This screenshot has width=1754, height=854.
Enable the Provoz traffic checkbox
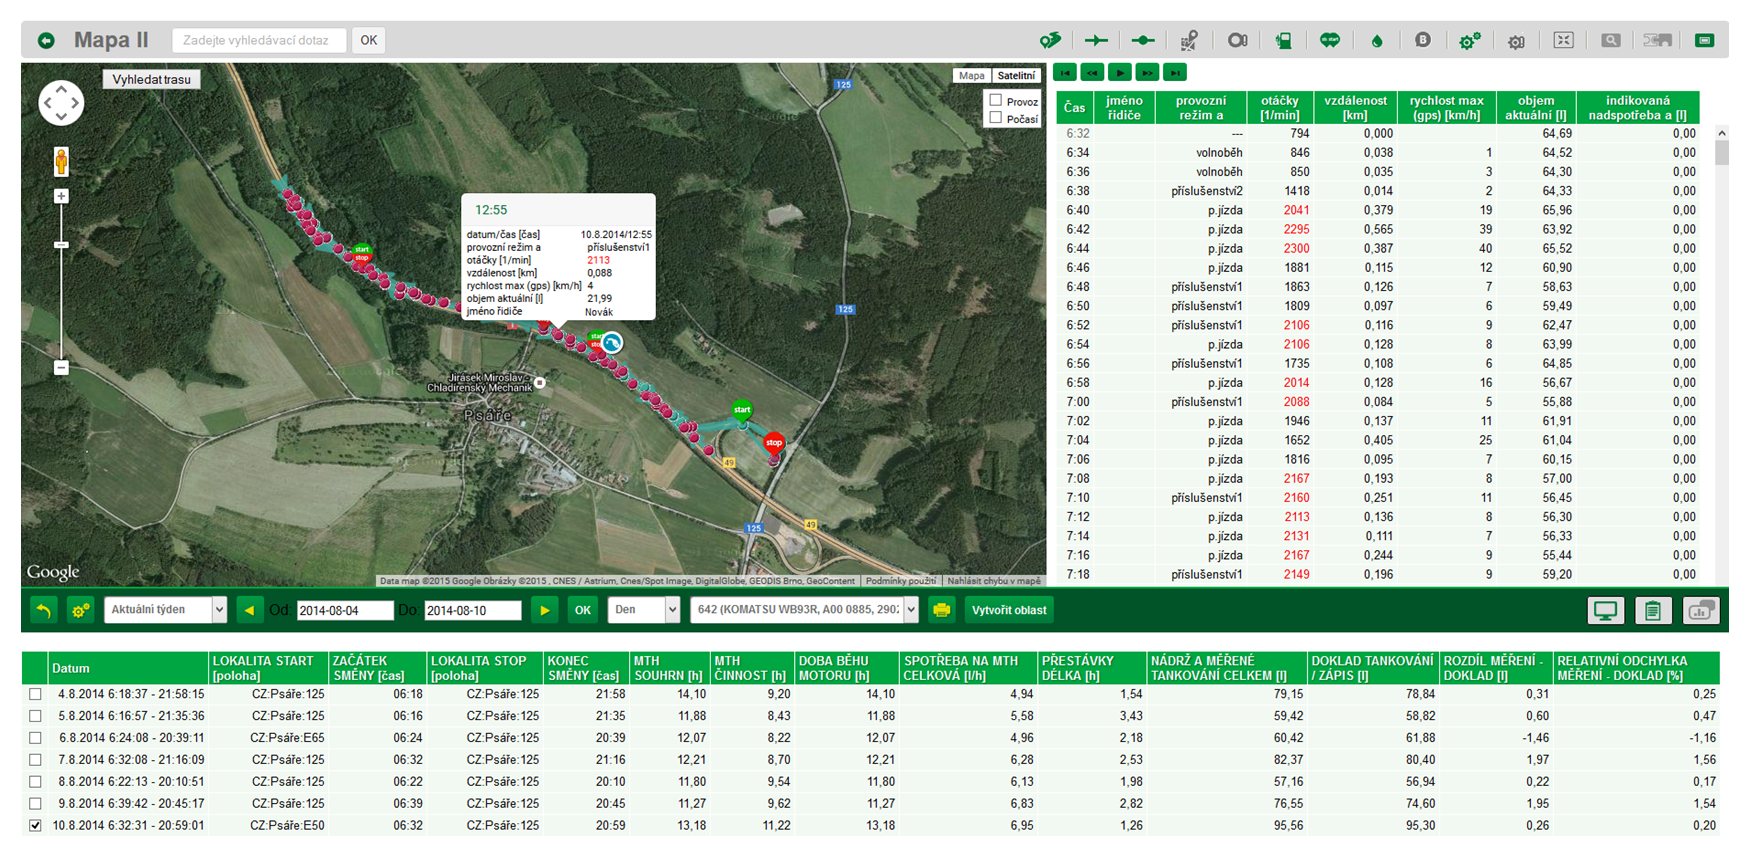tap(996, 100)
